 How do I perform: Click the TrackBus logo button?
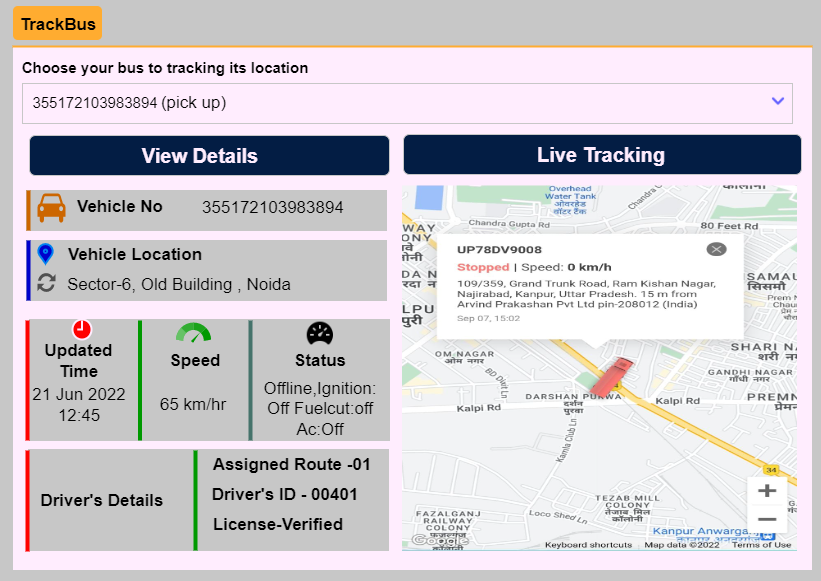58,23
